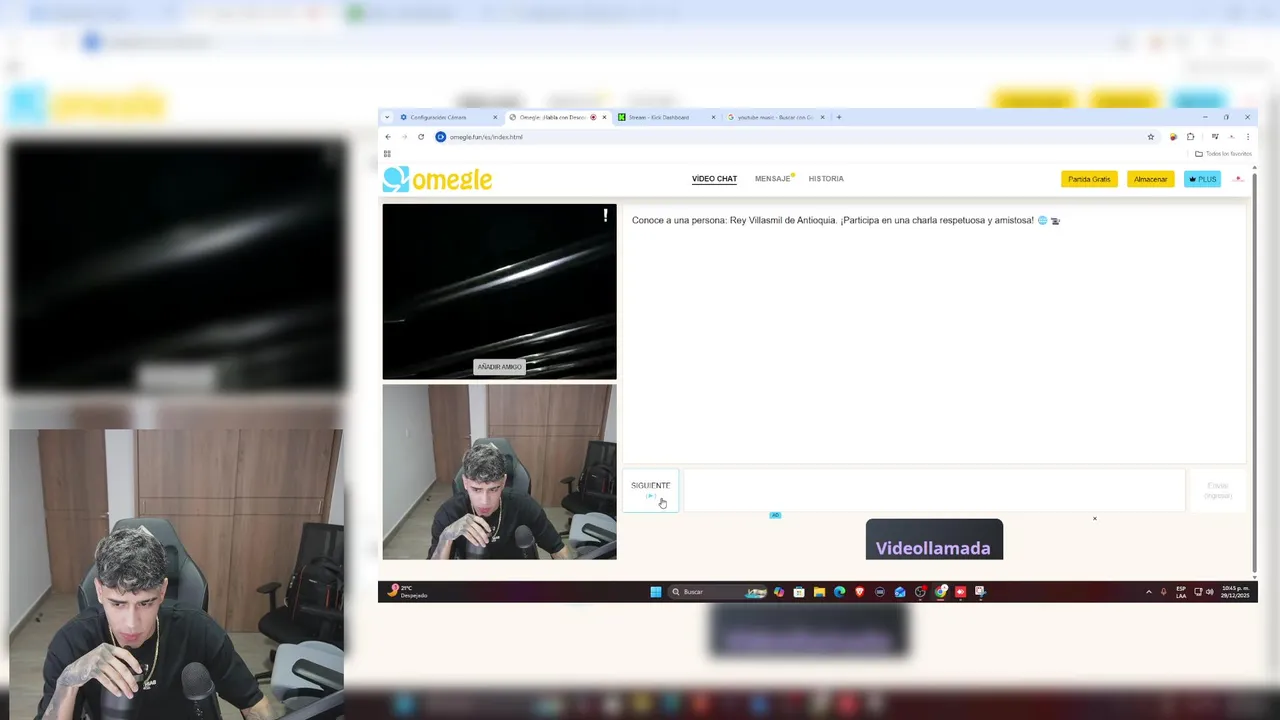Viewport: 1280px width, 720px height.
Task: Open the HISTORIA tab
Action: (826, 179)
